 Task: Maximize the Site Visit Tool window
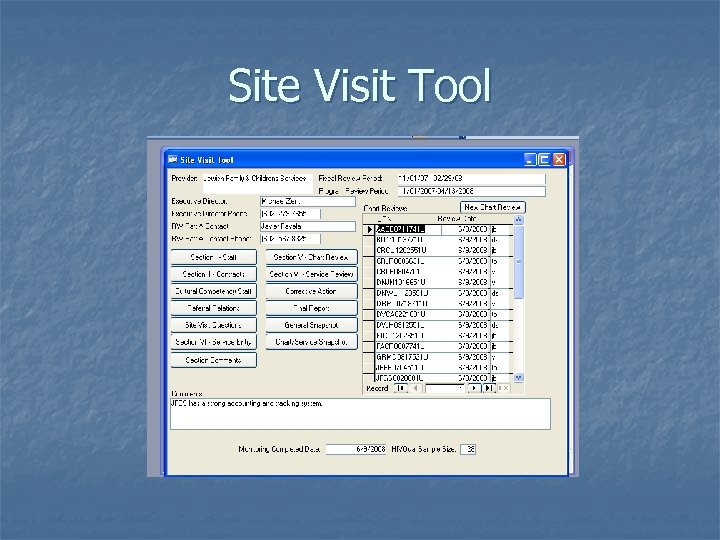tap(545, 159)
